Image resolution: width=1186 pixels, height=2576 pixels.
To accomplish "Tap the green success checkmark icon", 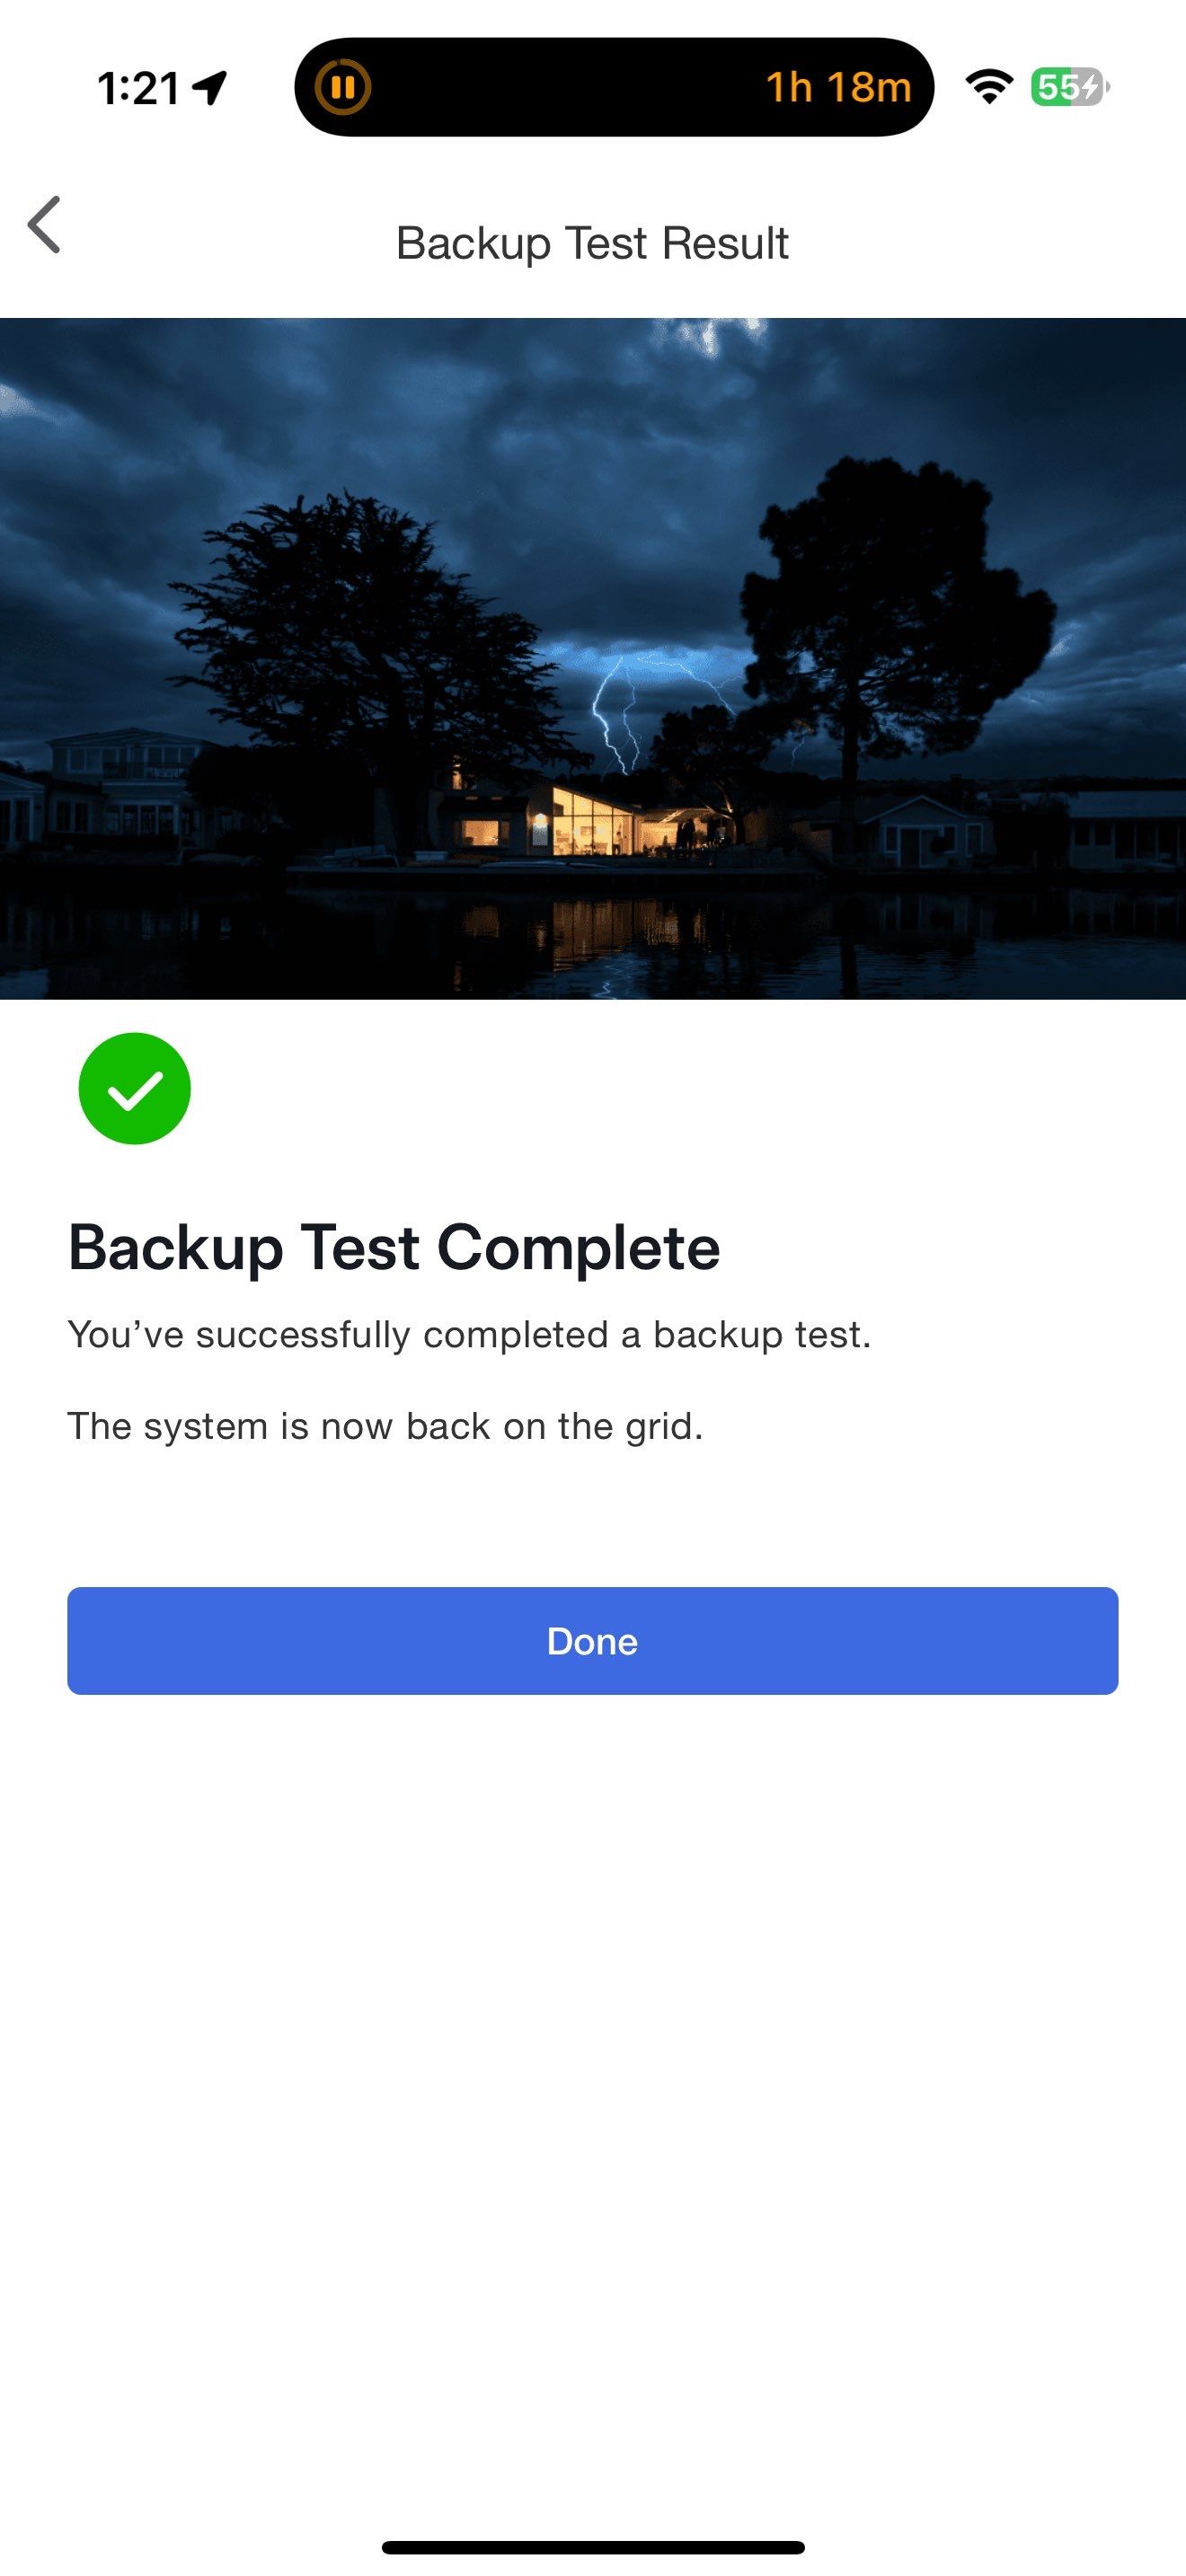I will pos(135,1088).
